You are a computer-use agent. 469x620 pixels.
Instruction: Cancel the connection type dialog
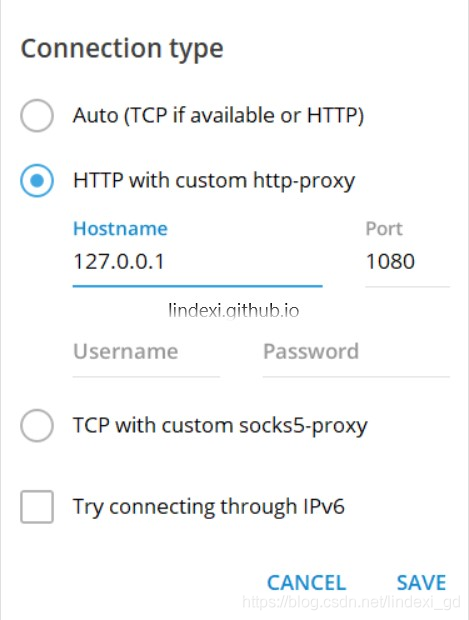click(306, 582)
